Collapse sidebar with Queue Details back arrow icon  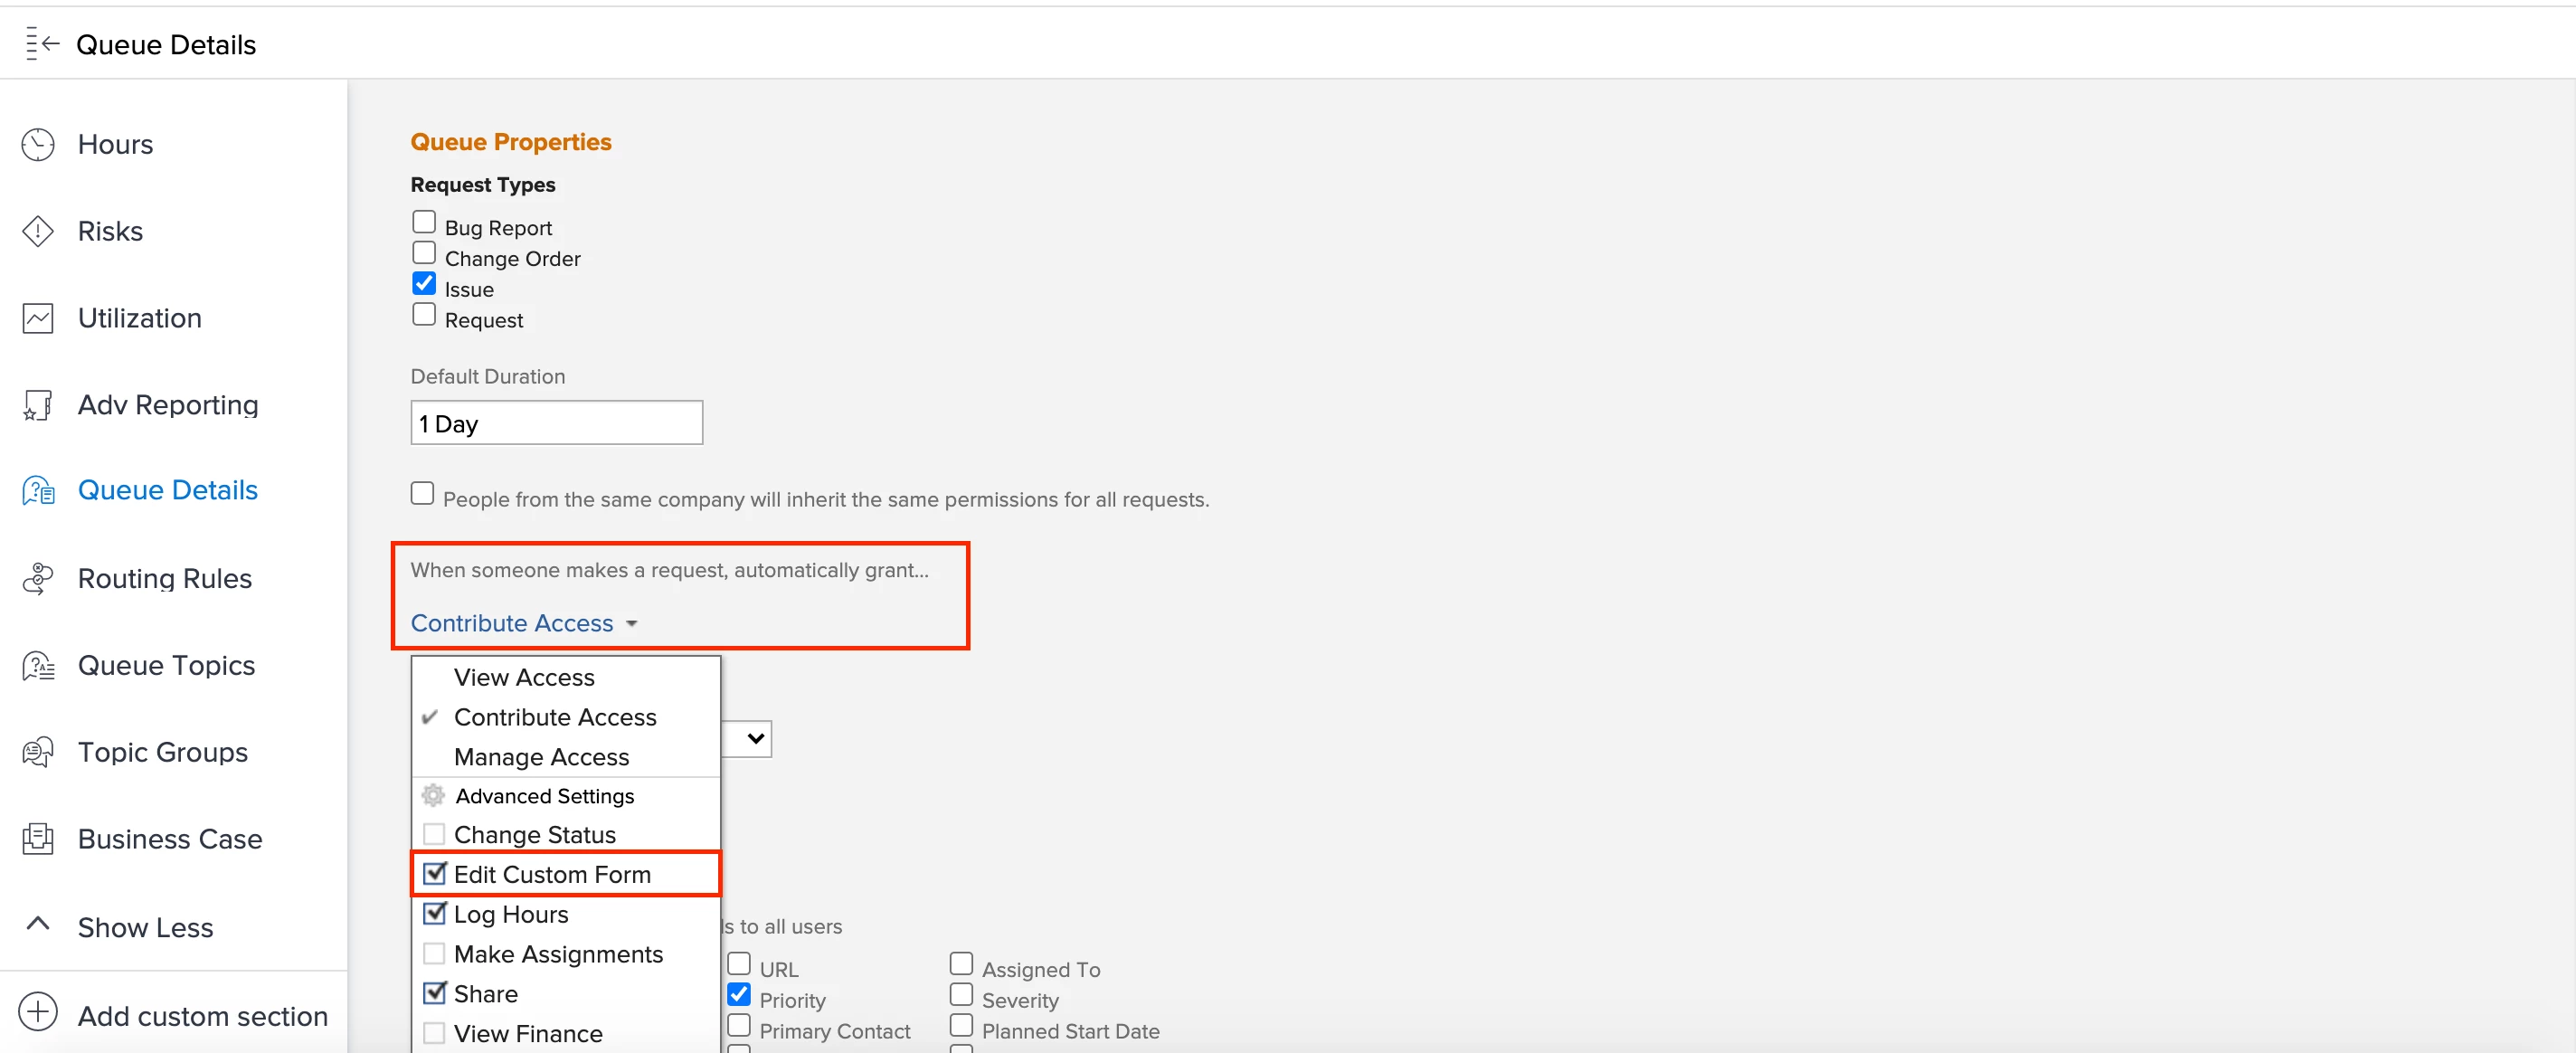[x=42, y=44]
